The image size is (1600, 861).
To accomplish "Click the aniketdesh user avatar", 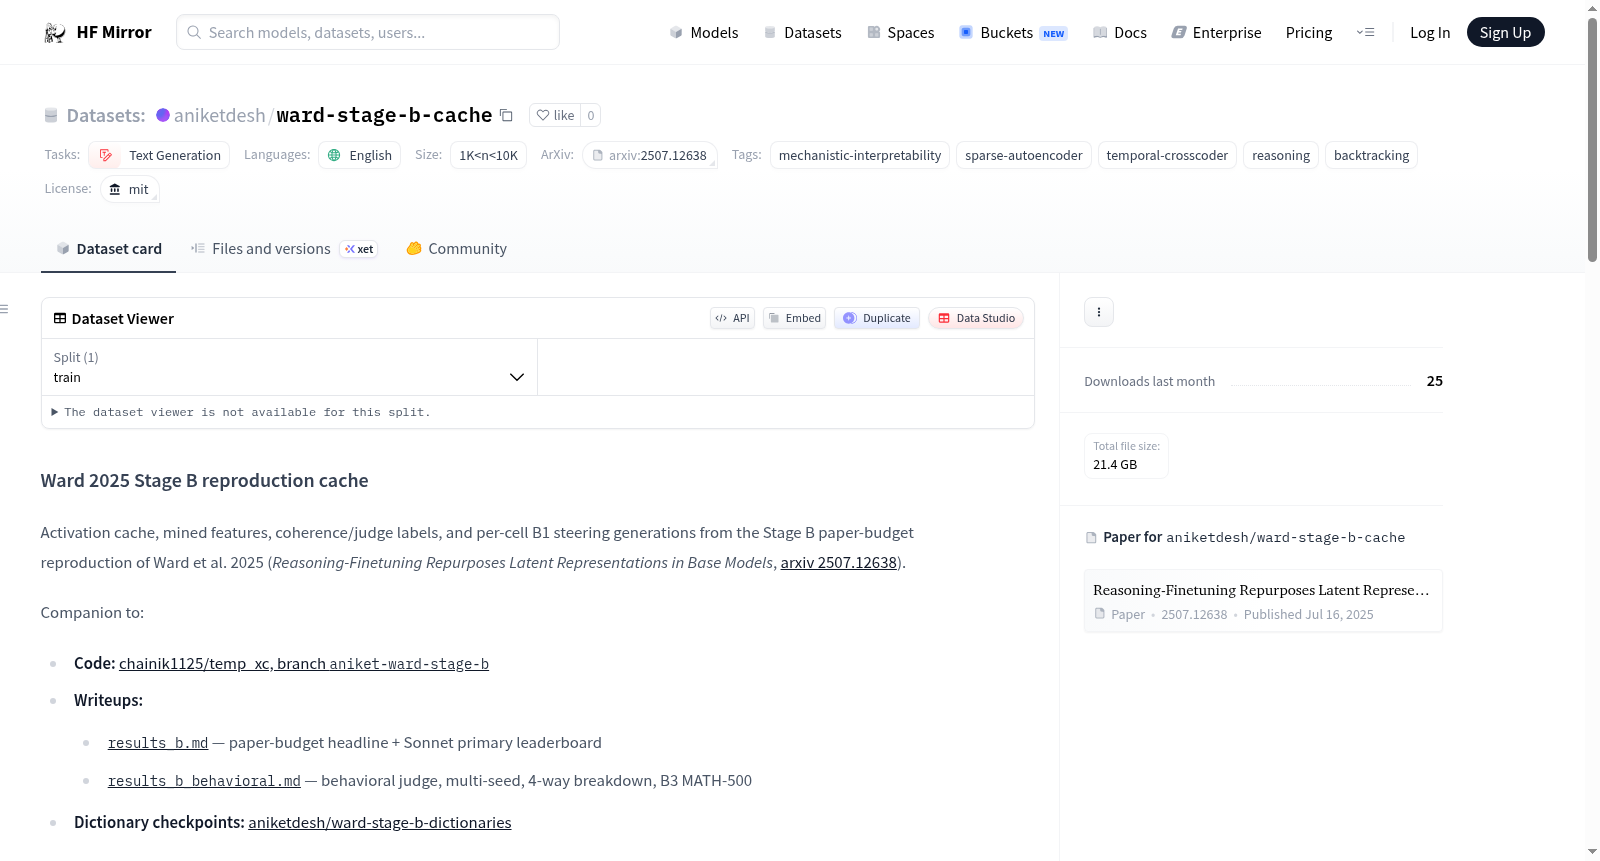I will [163, 115].
